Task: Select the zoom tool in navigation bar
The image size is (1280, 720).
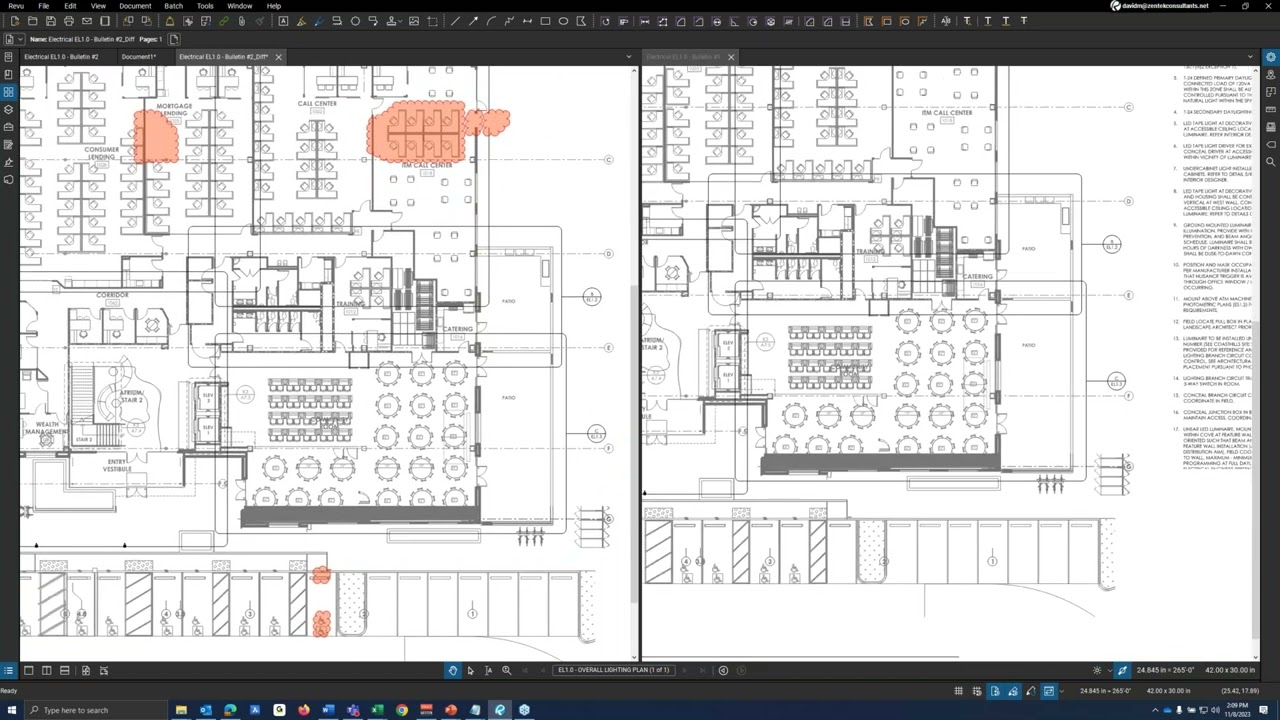Action: click(506, 670)
